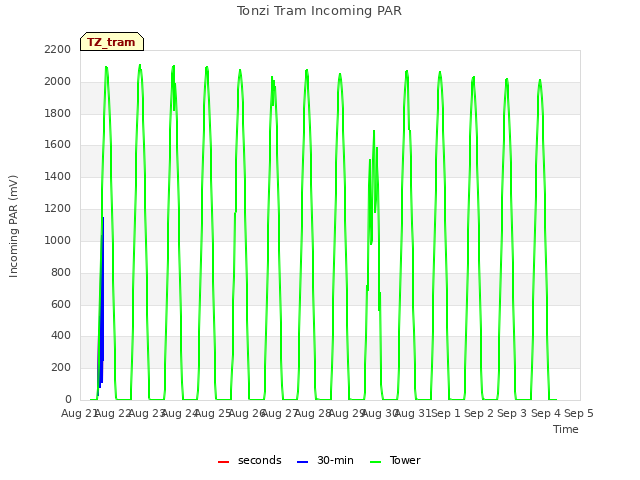640x480 pixels.
Task: Click the 200 y-axis tick label
Action: (x=61, y=367)
